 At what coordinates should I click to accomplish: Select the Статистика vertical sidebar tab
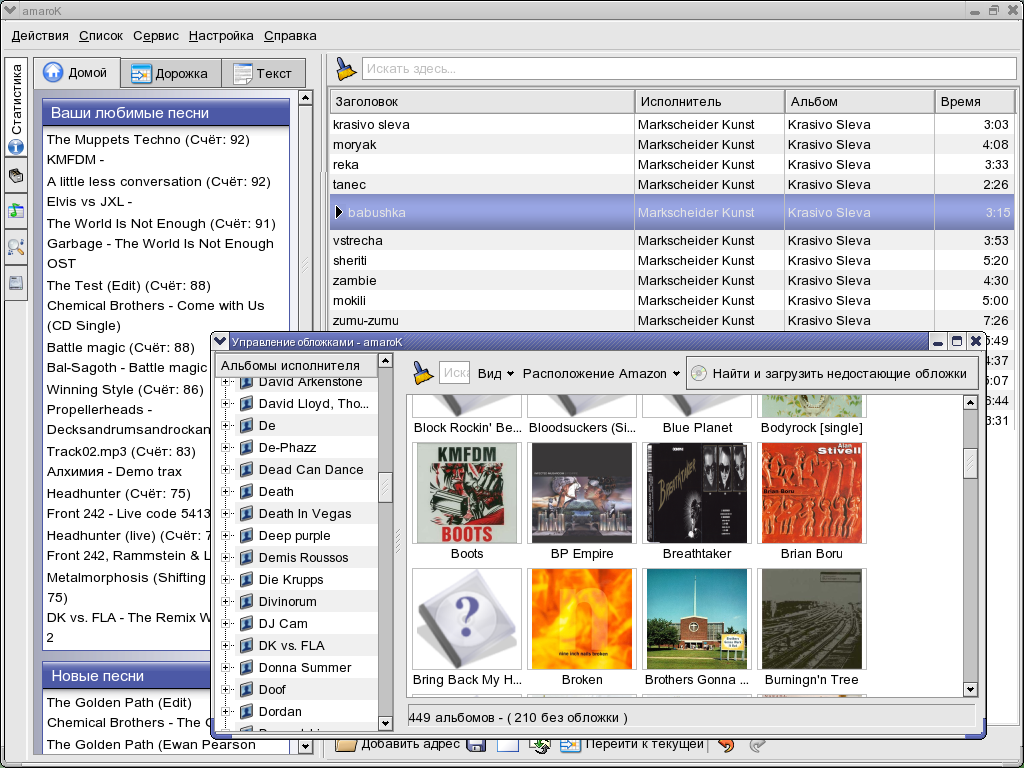(16, 108)
